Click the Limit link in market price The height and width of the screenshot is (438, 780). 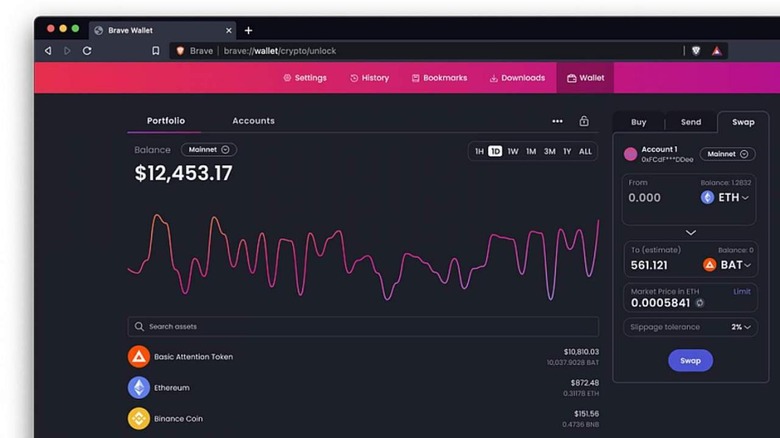[x=742, y=291]
